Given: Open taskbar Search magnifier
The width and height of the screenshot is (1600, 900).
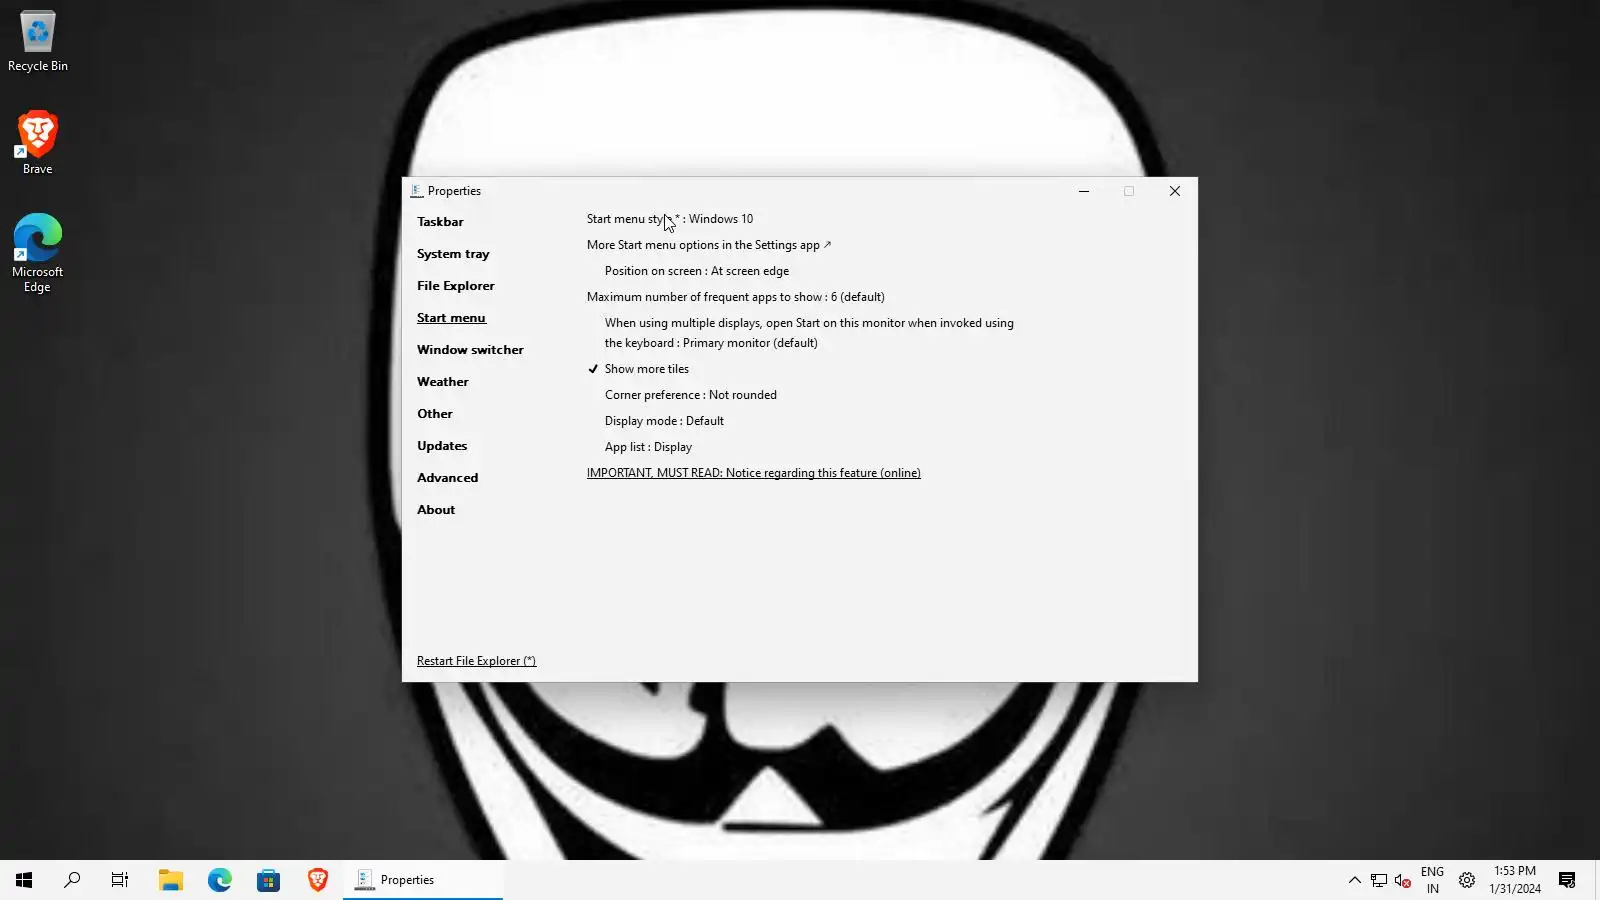Looking at the screenshot, I should 72,880.
